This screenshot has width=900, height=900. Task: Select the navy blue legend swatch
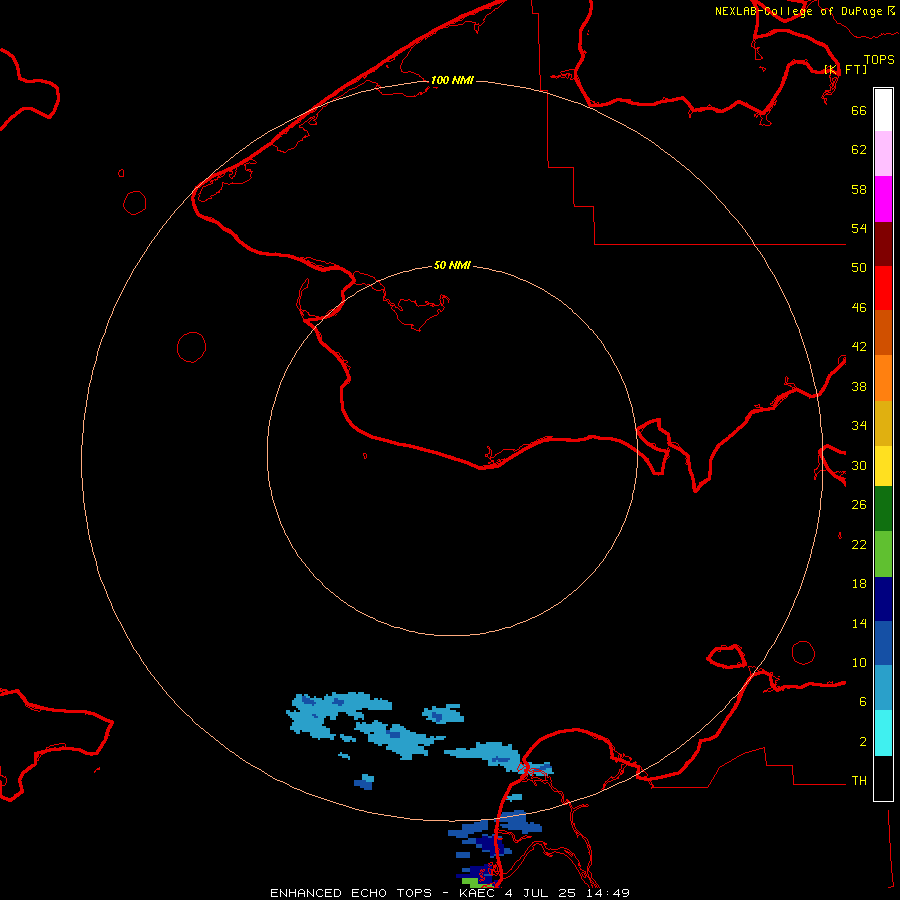[x=883, y=599]
